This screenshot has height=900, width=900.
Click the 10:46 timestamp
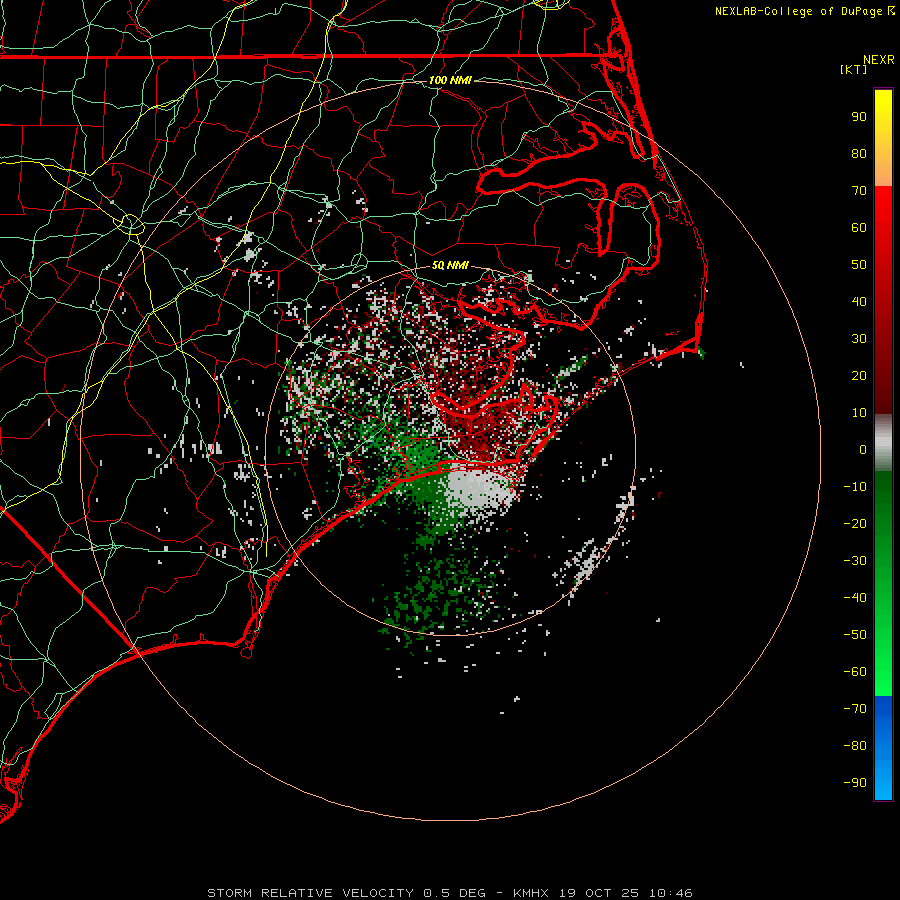click(671, 893)
